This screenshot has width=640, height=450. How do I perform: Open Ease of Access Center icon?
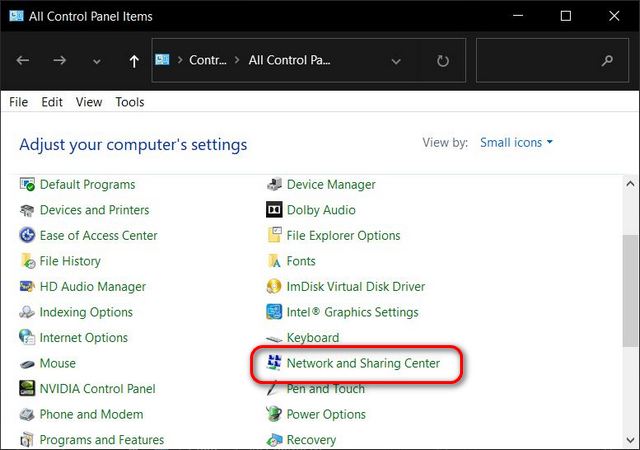(27, 236)
